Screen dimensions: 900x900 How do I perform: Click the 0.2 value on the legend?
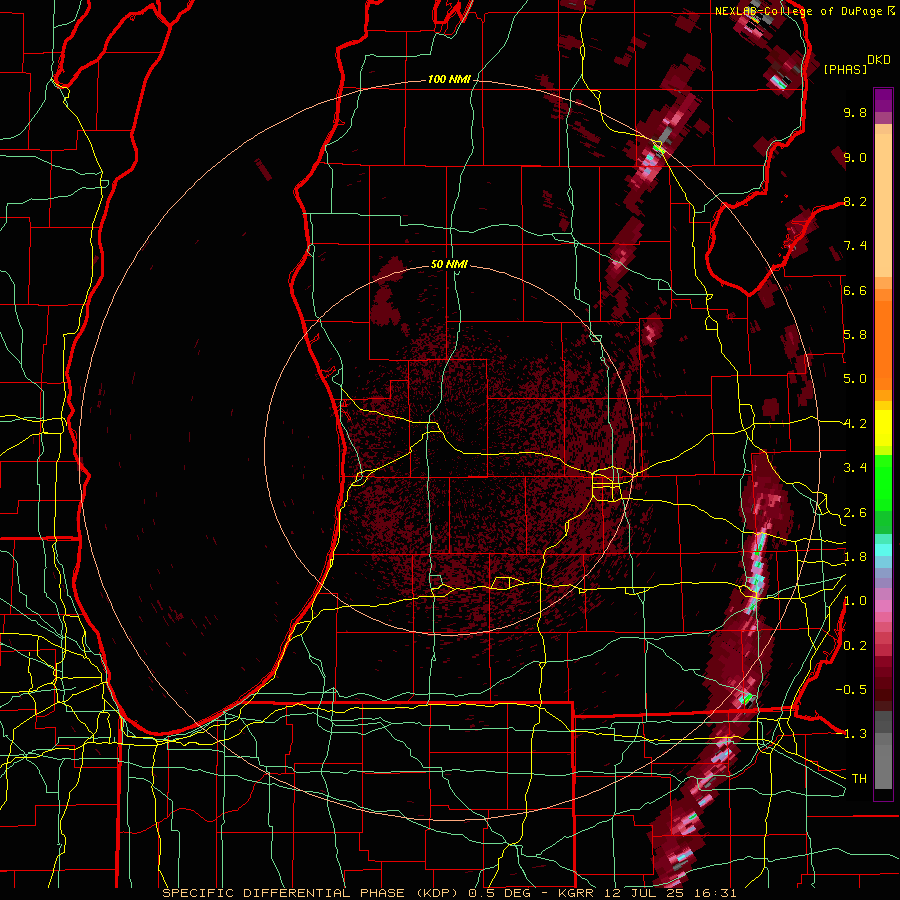(855, 646)
